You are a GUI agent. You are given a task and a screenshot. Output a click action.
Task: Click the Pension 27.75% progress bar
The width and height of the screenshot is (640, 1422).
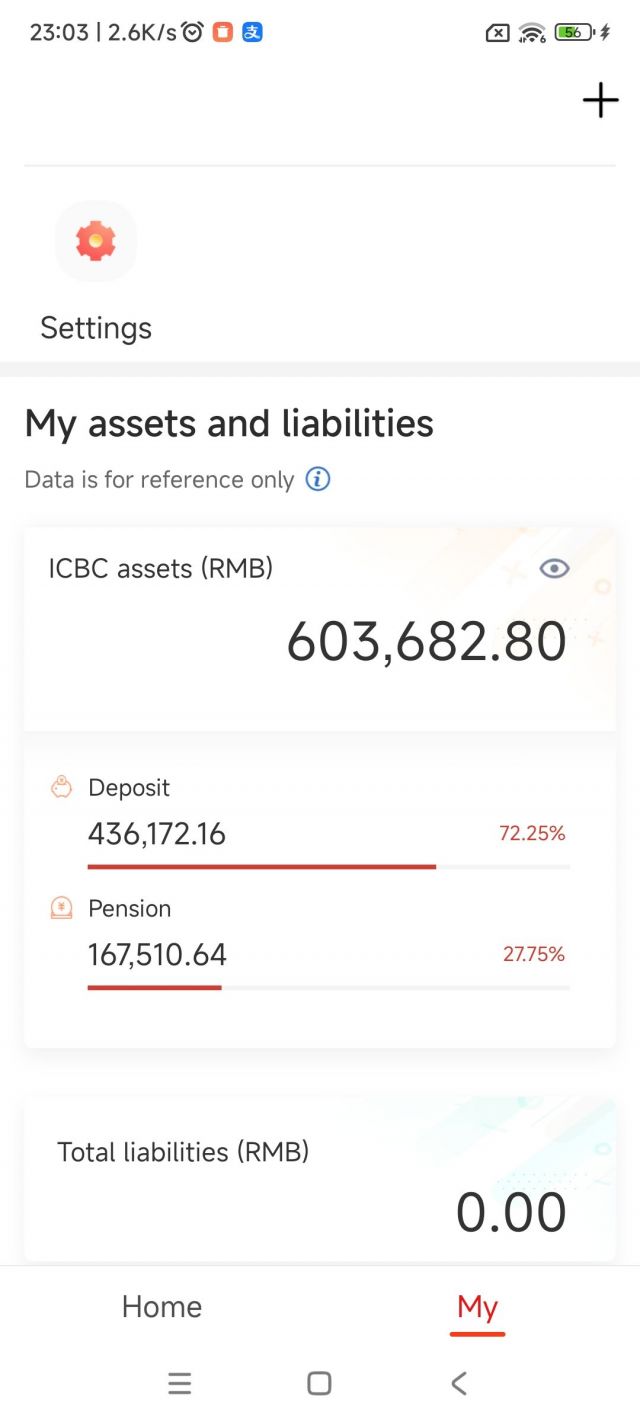pyautogui.click(x=328, y=987)
